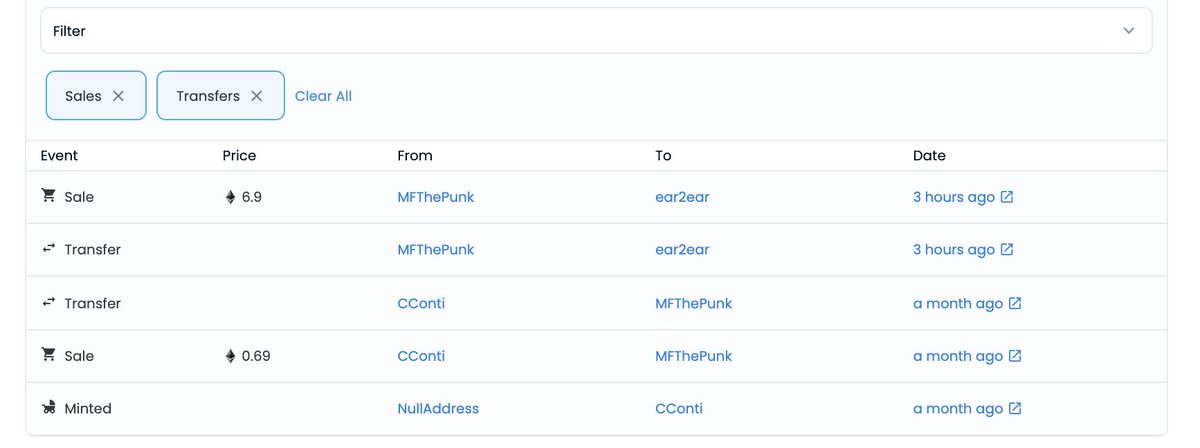The height and width of the screenshot is (448, 1200).
Task: Open MFThePunk in the To column of the second Transfer row
Action: [x=694, y=303]
